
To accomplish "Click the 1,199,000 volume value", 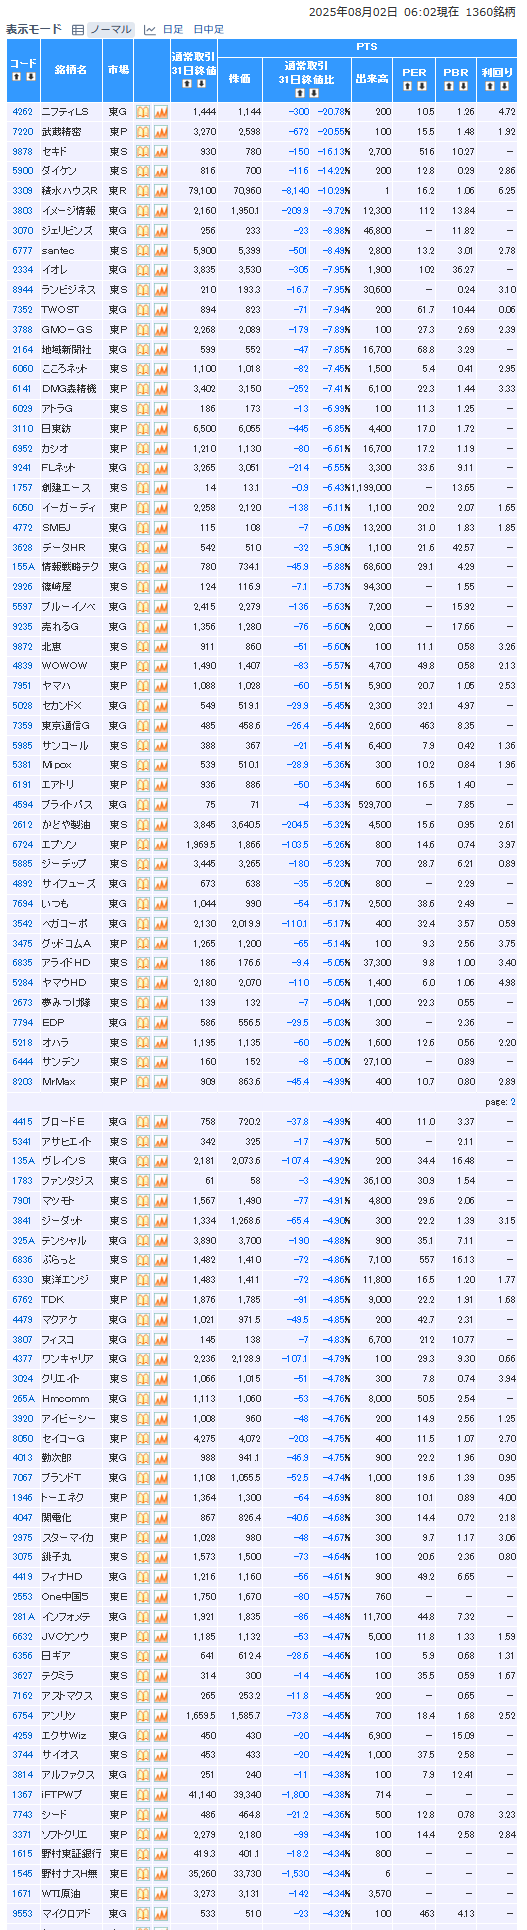I will click(x=371, y=488).
